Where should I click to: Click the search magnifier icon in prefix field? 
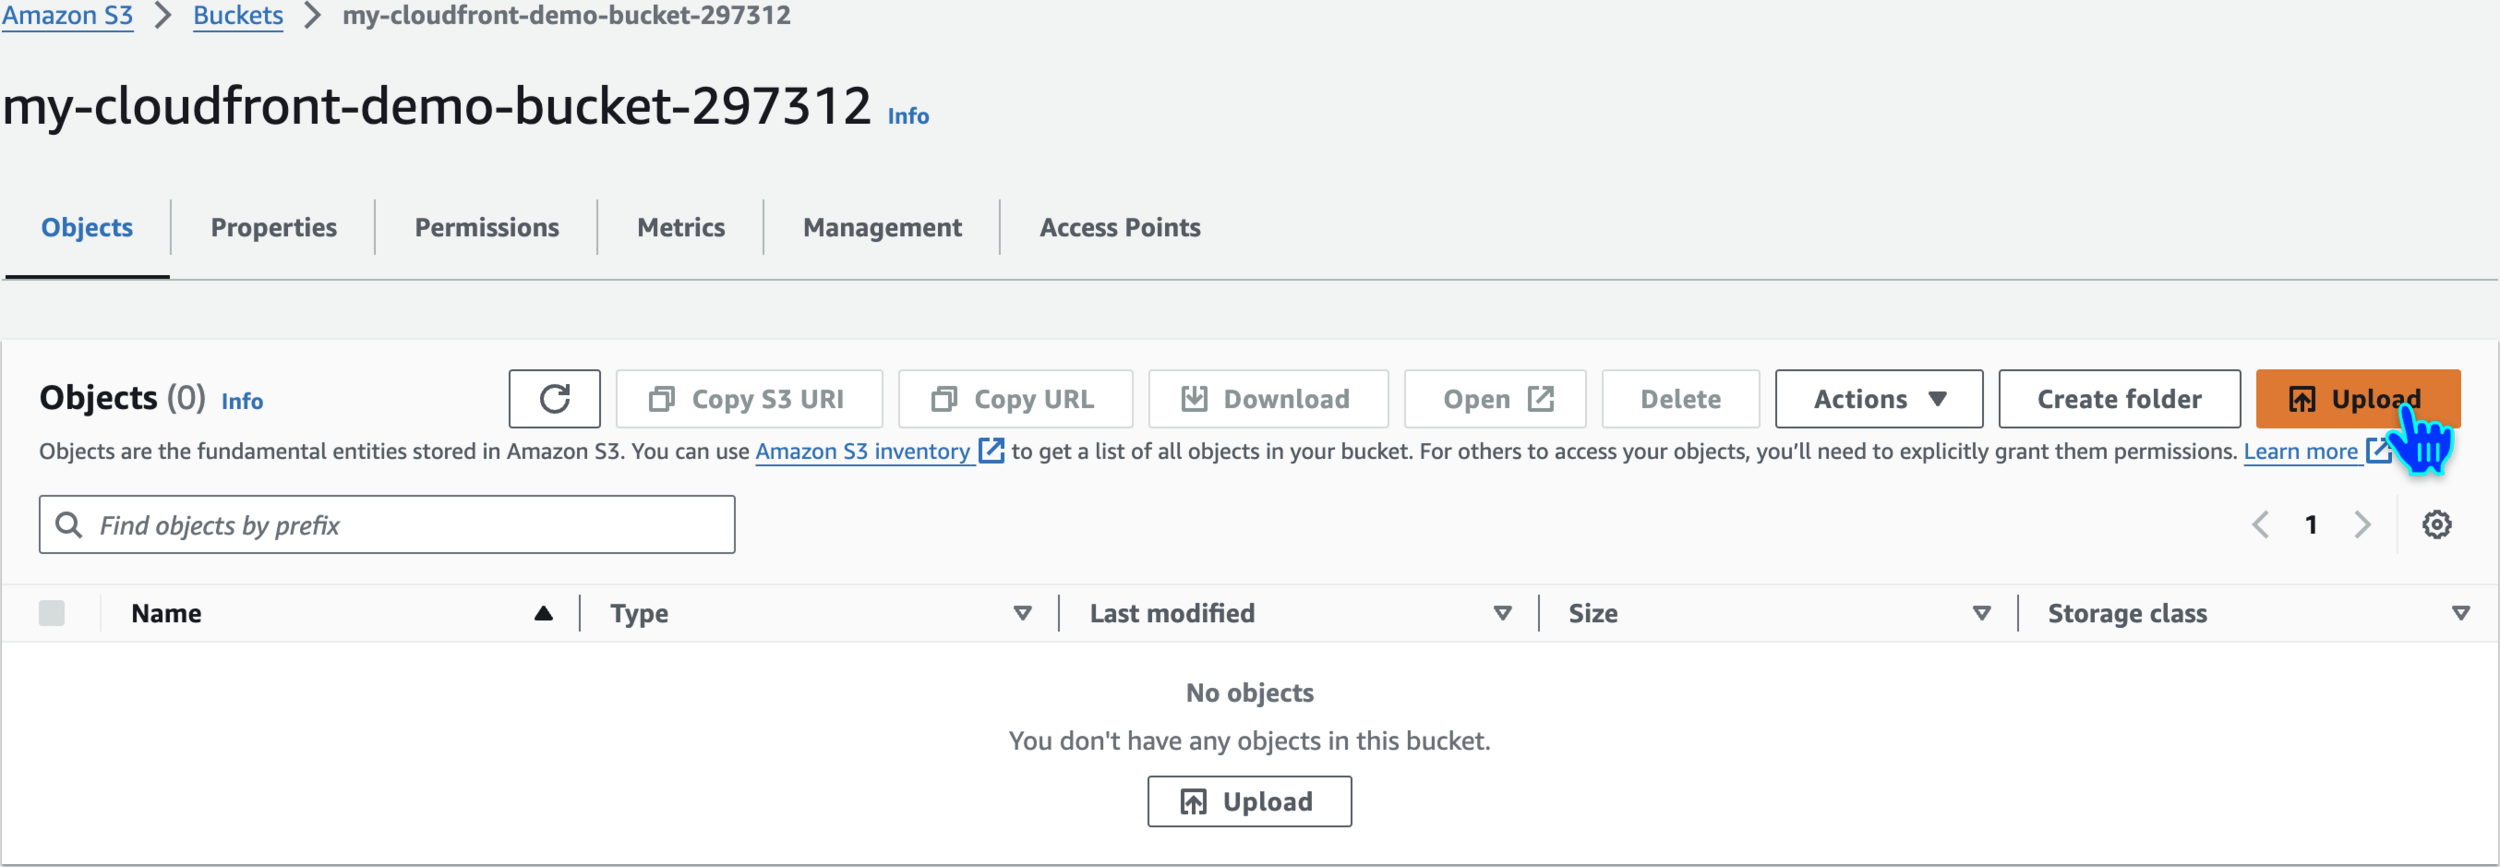[69, 525]
